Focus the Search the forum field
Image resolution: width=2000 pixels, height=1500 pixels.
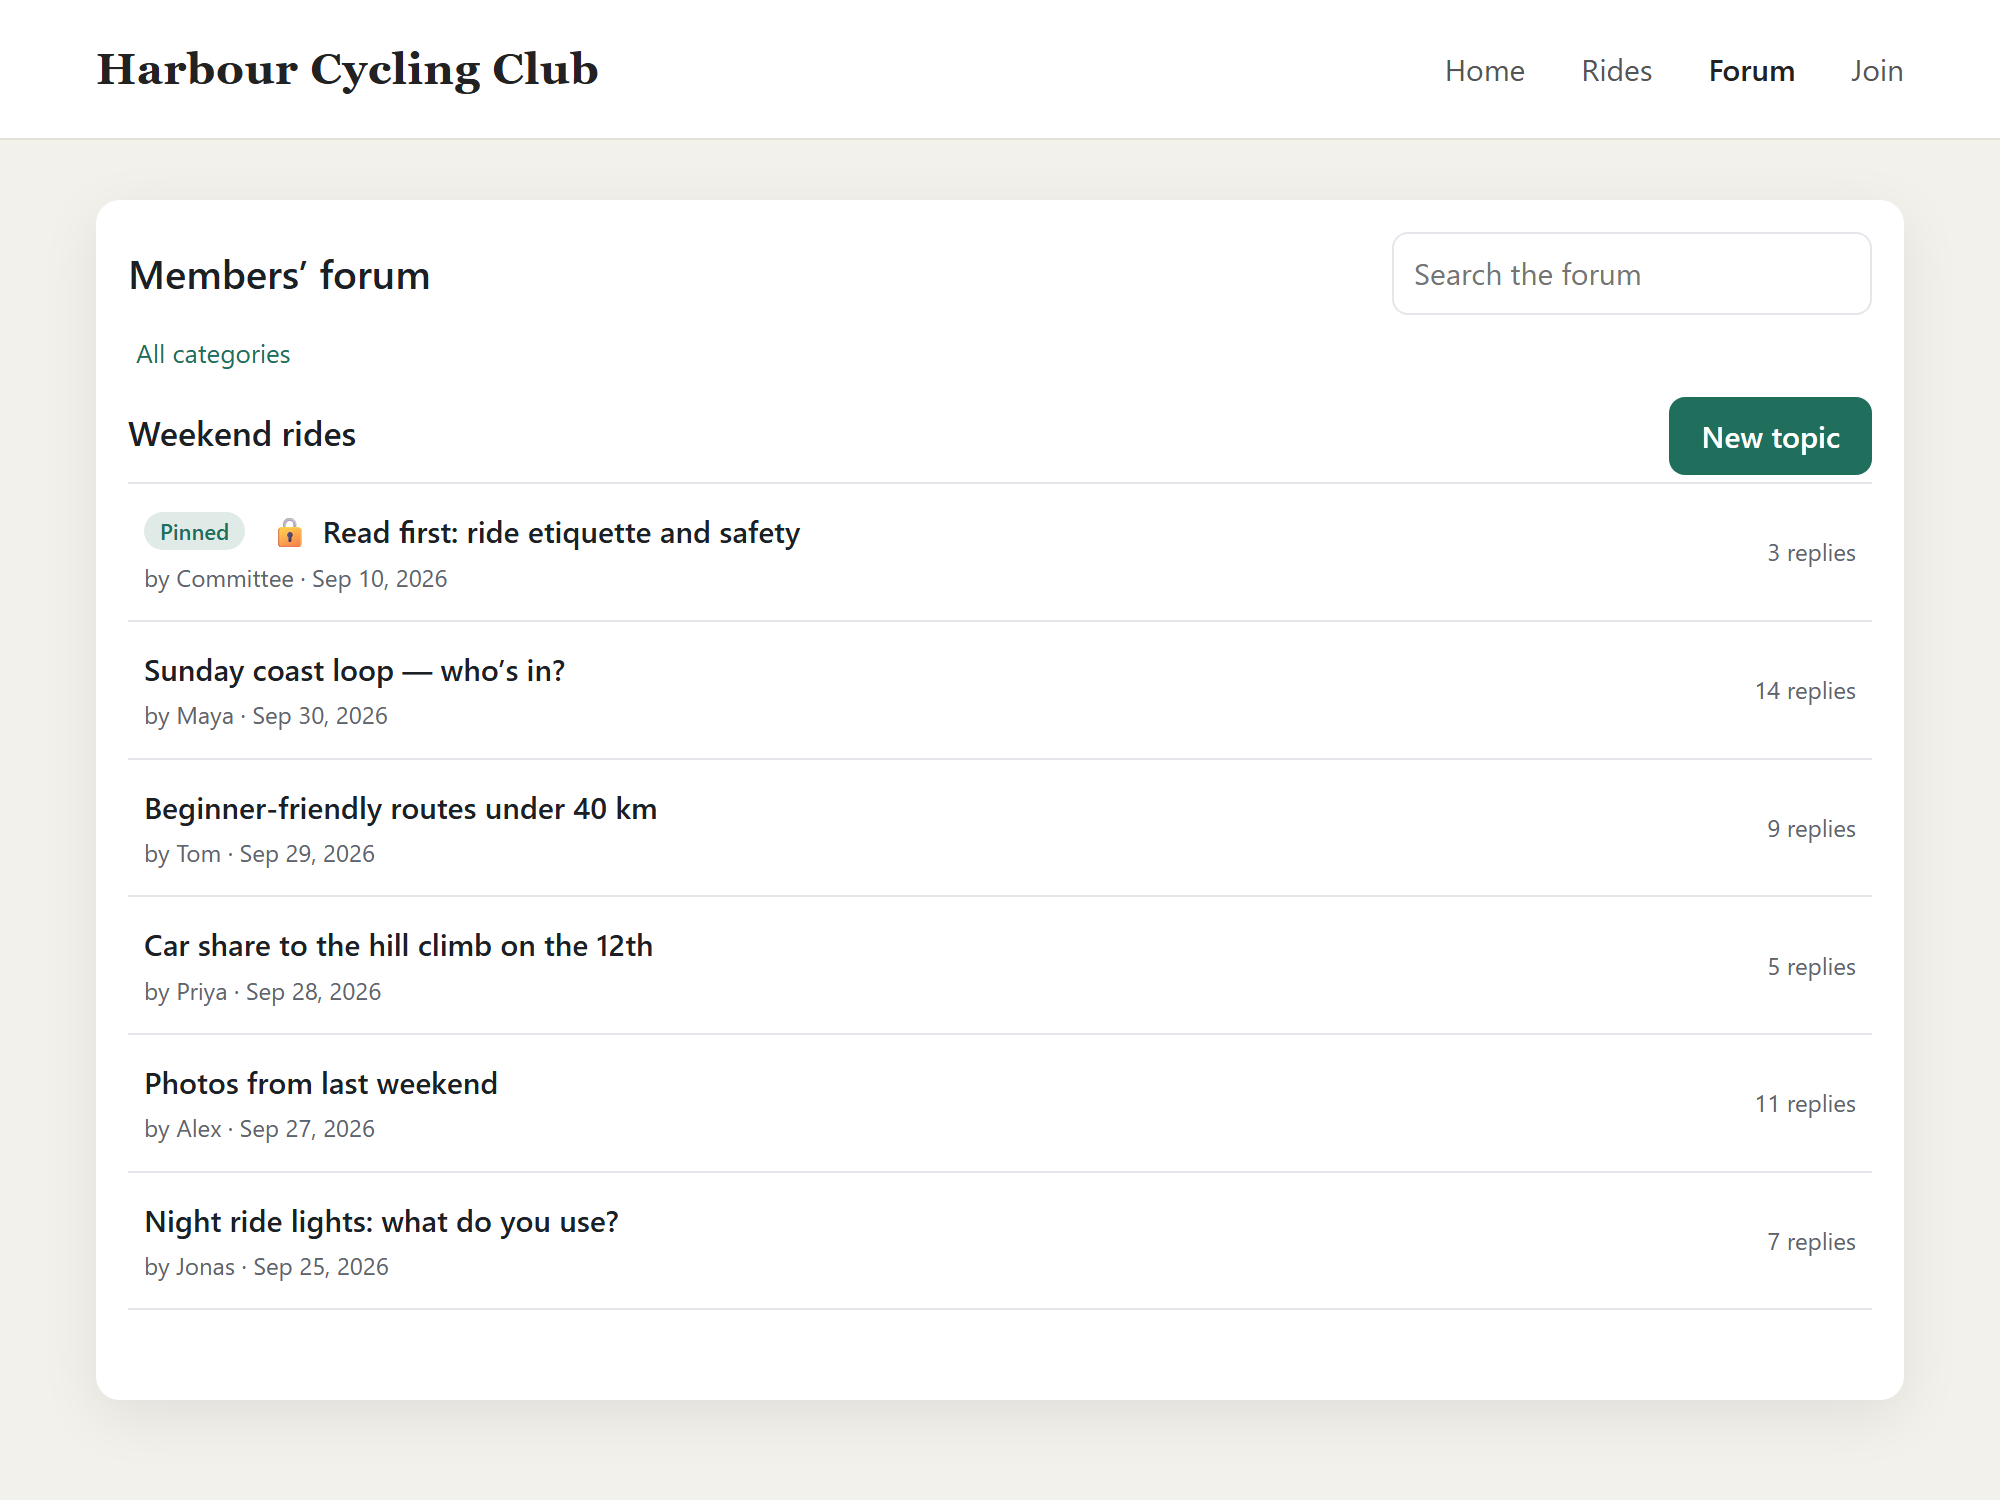(x=1632, y=274)
